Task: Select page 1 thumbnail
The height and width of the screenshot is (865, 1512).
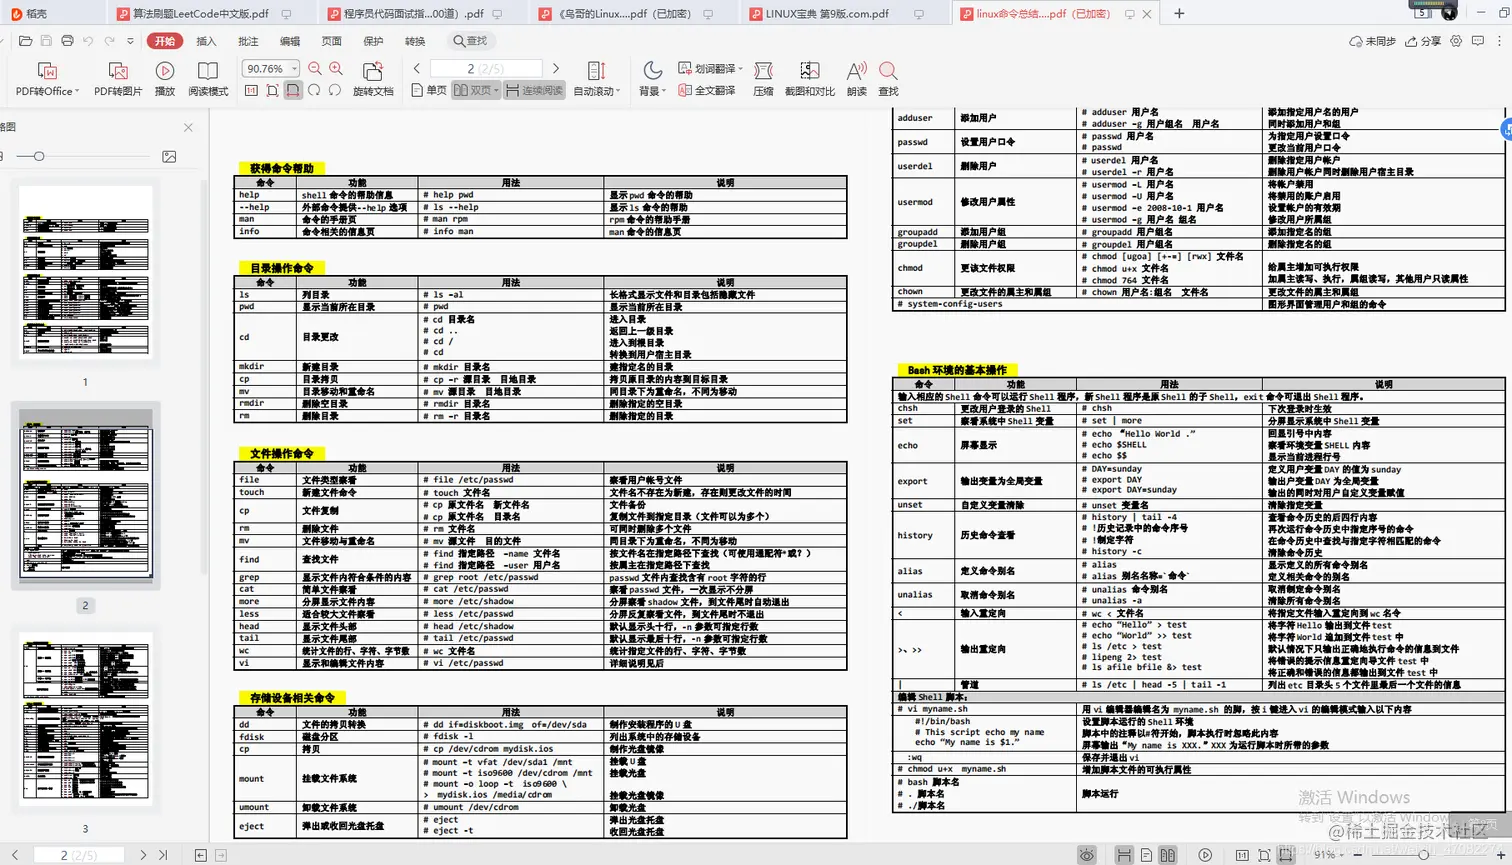Action: point(85,272)
